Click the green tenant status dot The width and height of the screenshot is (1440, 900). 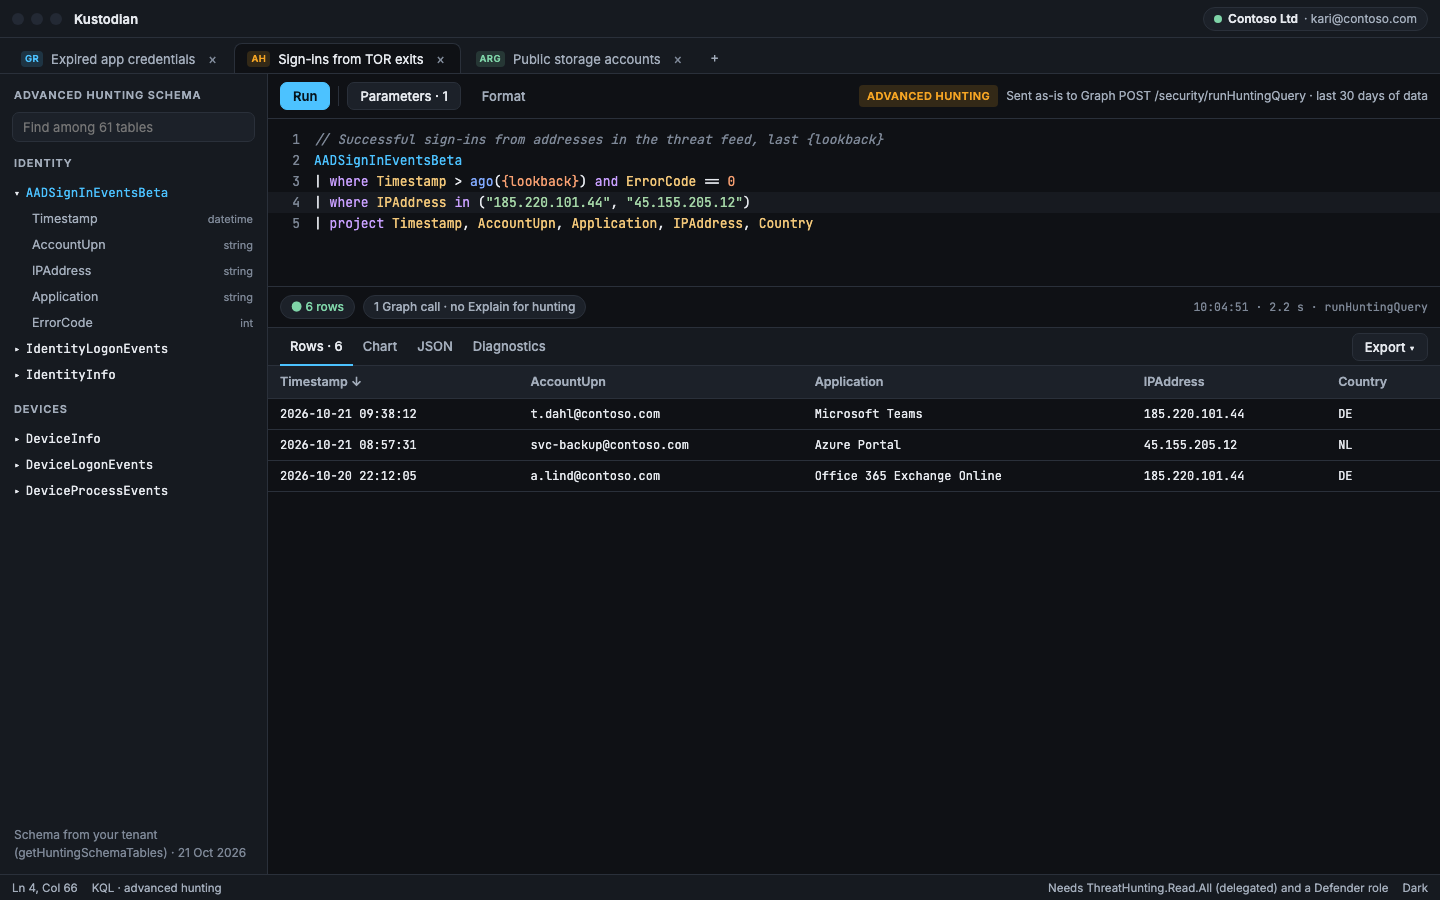[x=1218, y=19]
